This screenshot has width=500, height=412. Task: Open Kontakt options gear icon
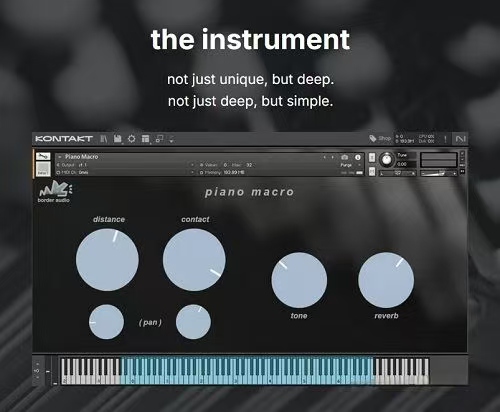[x=132, y=139]
